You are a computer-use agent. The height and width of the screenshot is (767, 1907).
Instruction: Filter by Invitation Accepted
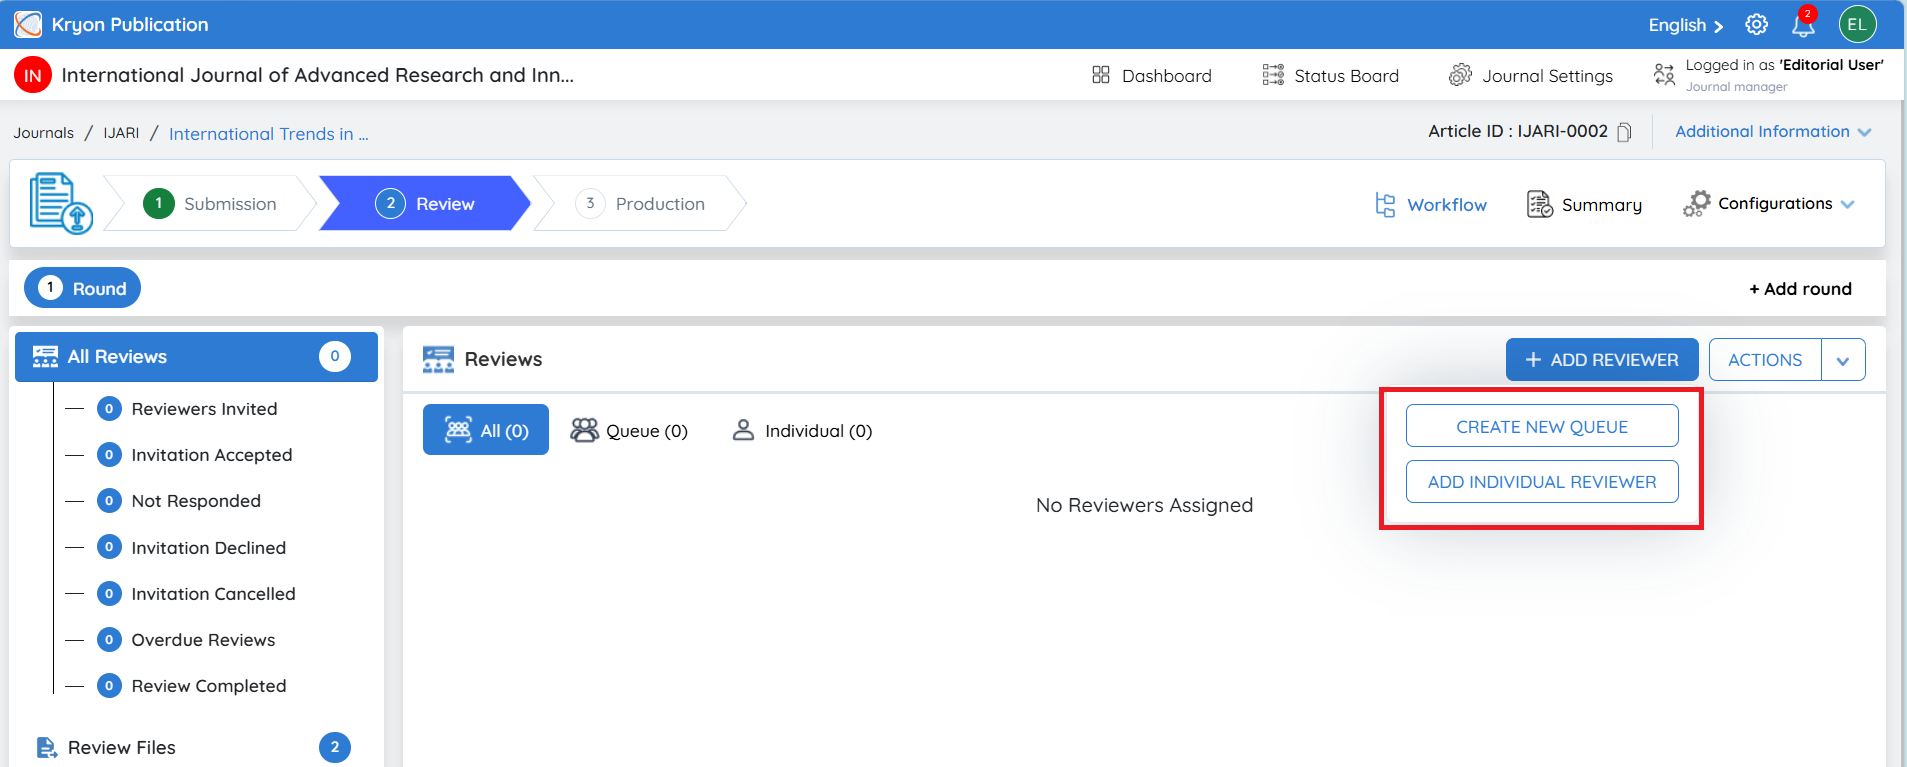[212, 455]
